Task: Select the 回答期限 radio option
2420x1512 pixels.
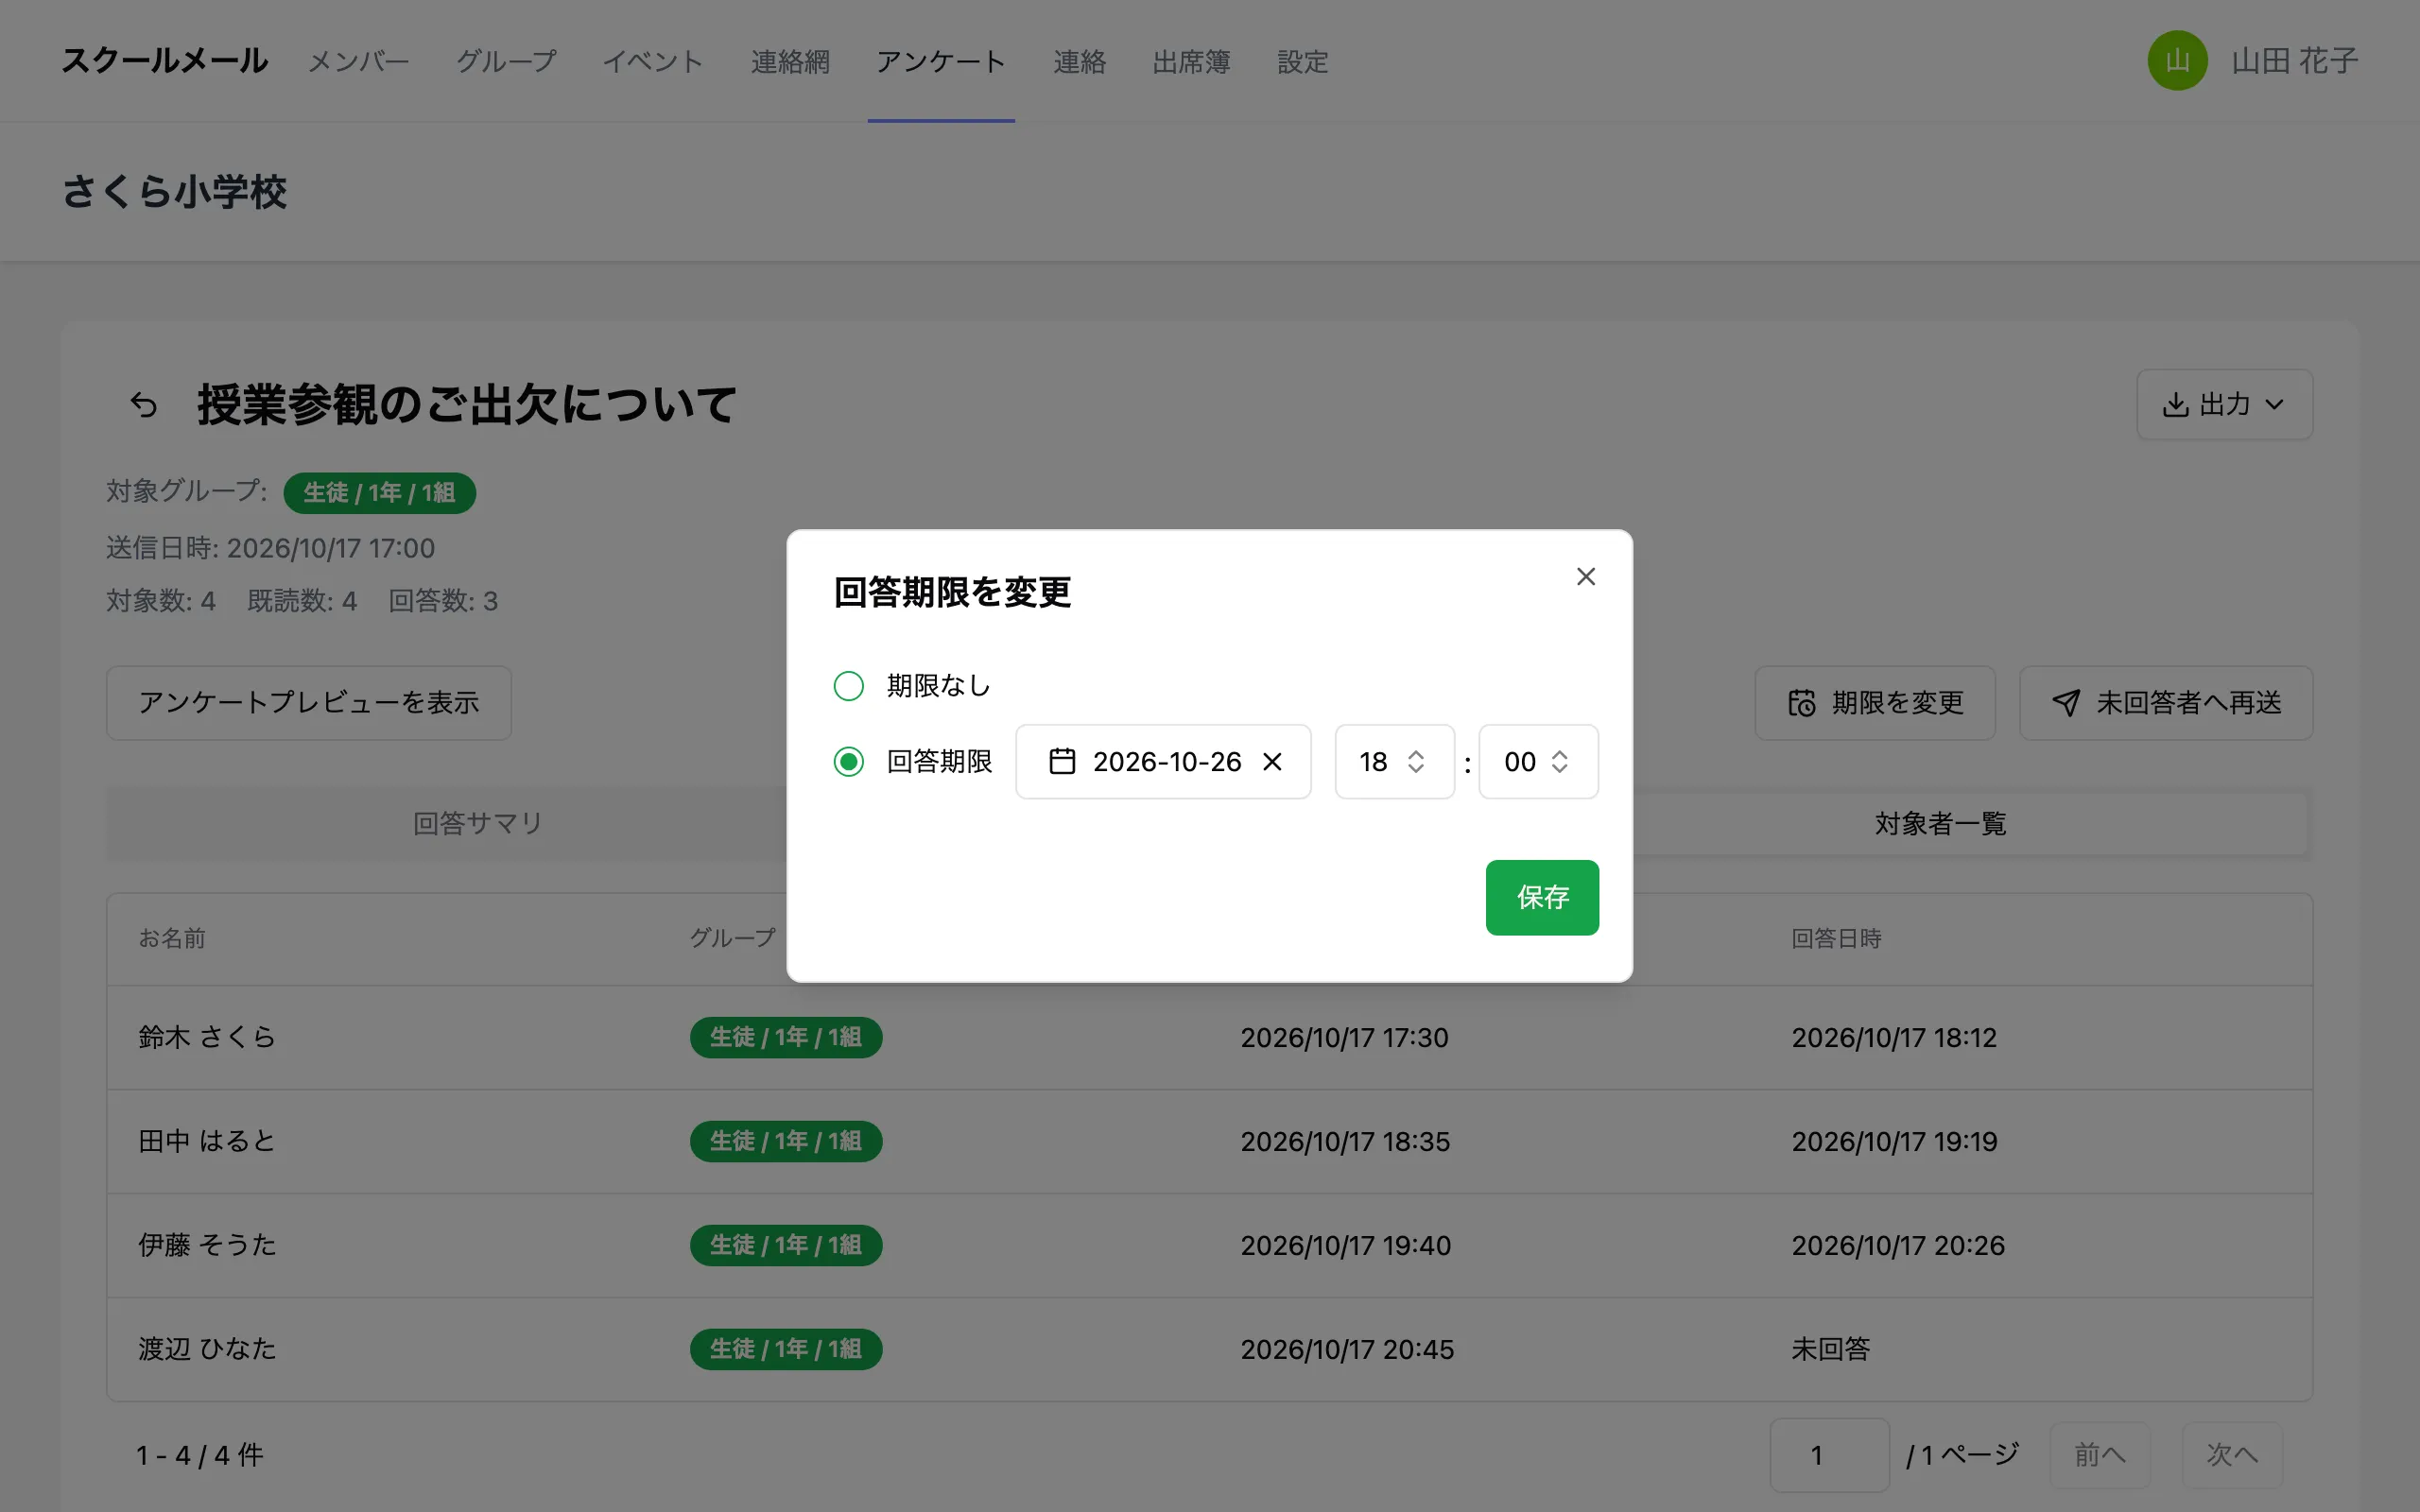Action: (x=848, y=762)
